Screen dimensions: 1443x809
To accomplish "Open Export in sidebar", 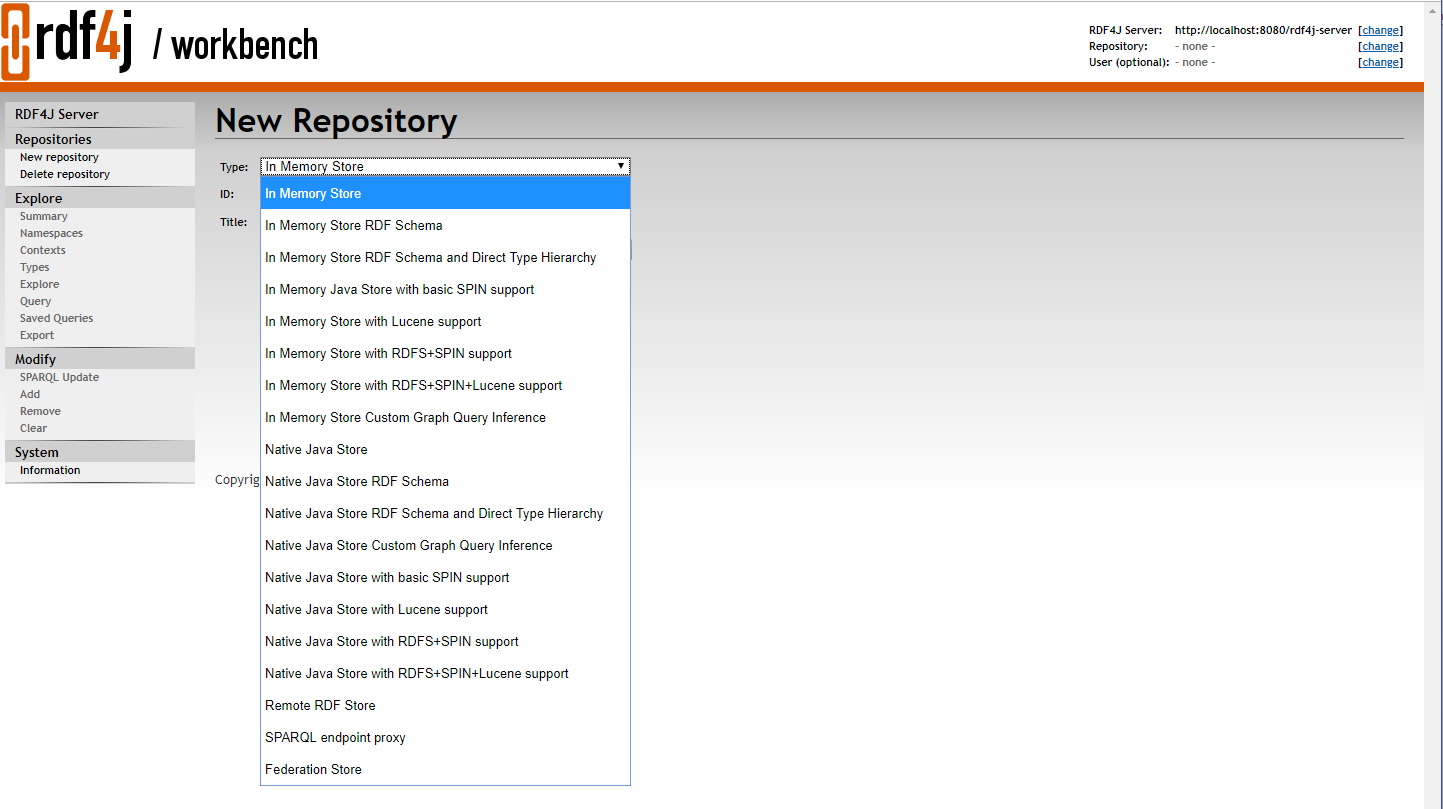I will [37, 335].
